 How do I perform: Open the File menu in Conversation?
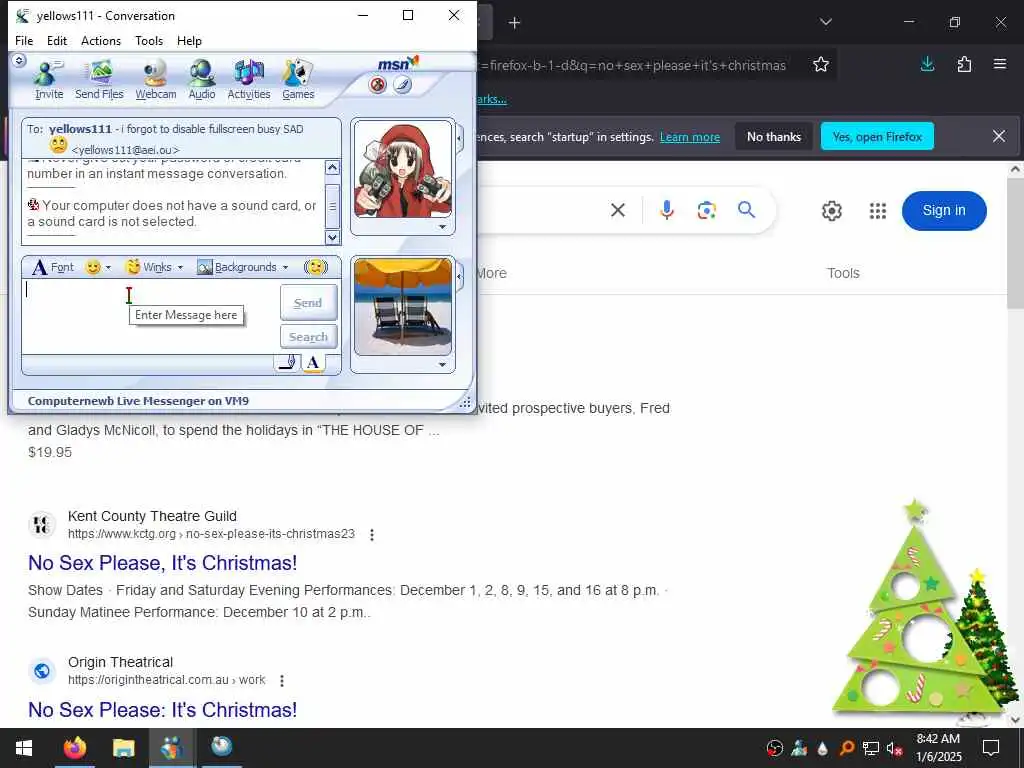pos(24,40)
